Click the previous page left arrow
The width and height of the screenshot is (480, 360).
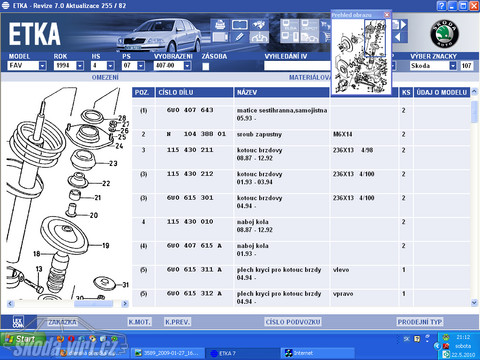(x=398, y=37)
